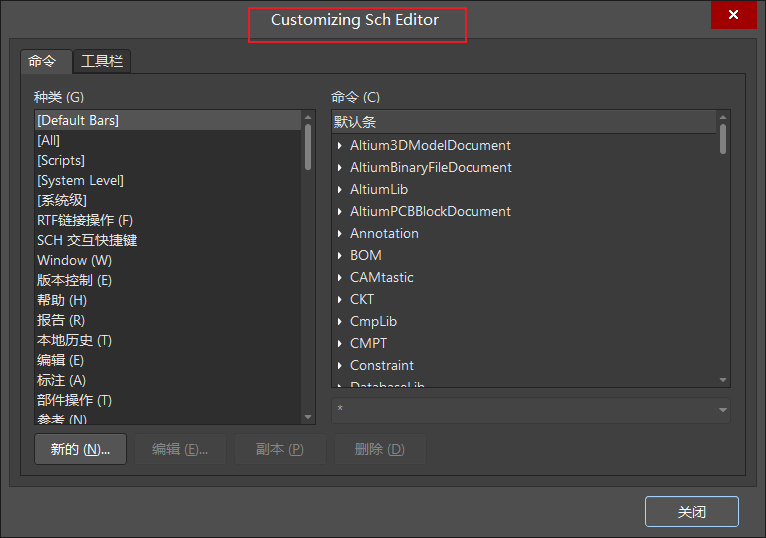Expand the AltiumLib node
Screen dimensions: 766x538
pos(340,190)
